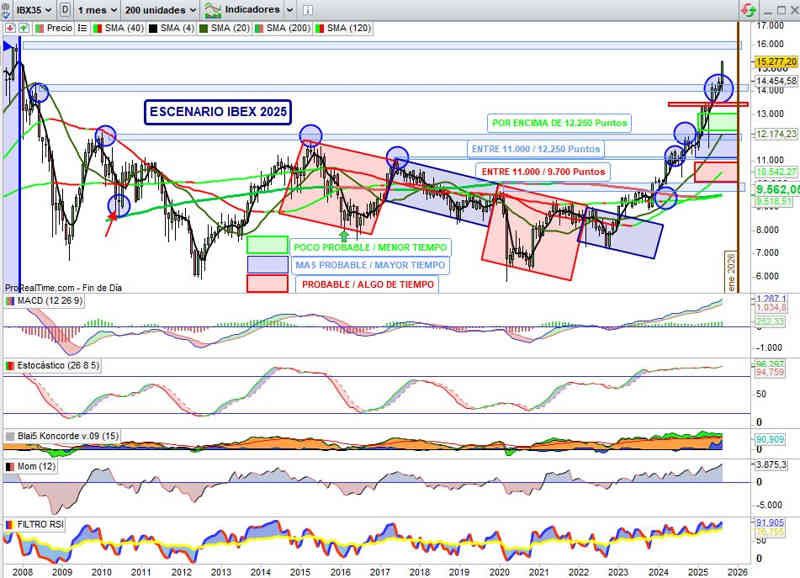This screenshot has height=578, width=800.
Task: Select the PROBABLE / ALGO DE TIEMPO label
Action: pyautogui.click(x=367, y=284)
